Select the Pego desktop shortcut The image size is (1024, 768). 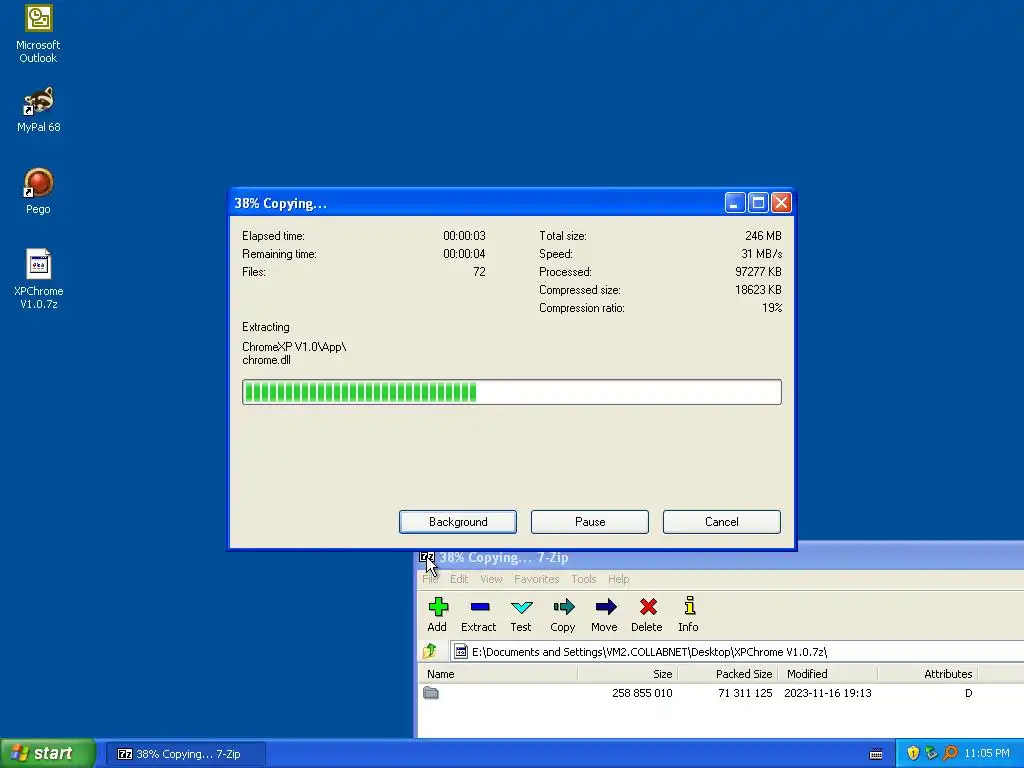[39, 191]
